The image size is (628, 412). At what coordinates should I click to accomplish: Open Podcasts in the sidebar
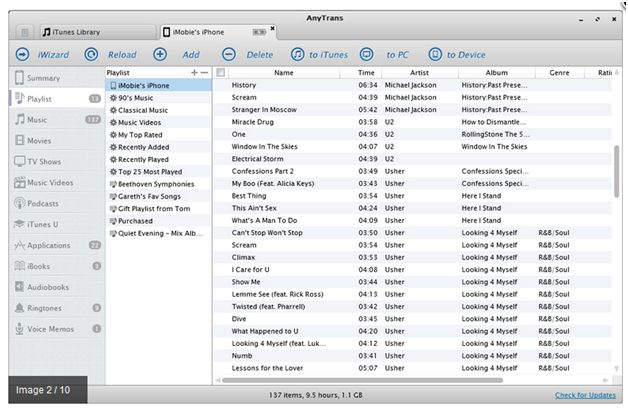coord(56,203)
